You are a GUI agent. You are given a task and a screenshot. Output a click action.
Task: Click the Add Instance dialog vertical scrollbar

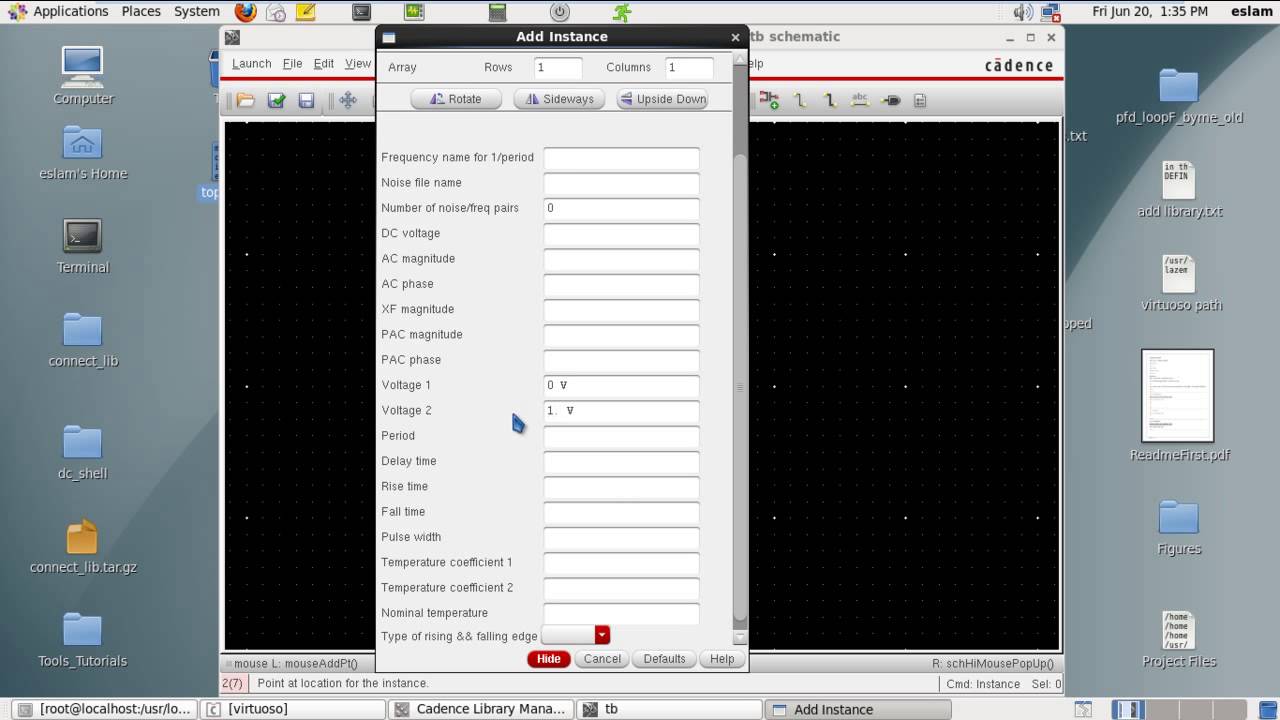click(x=740, y=387)
